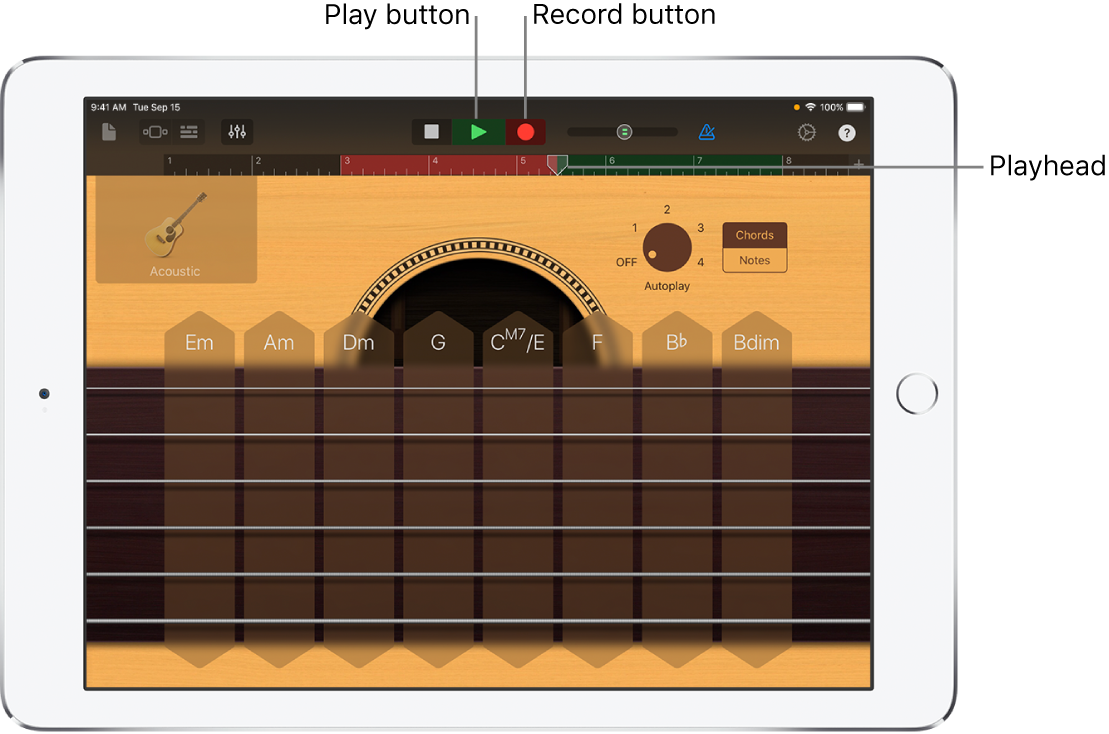Set Autoplay to OFF position
Viewport: 1109px width, 734px height.
(x=626, y=262)
